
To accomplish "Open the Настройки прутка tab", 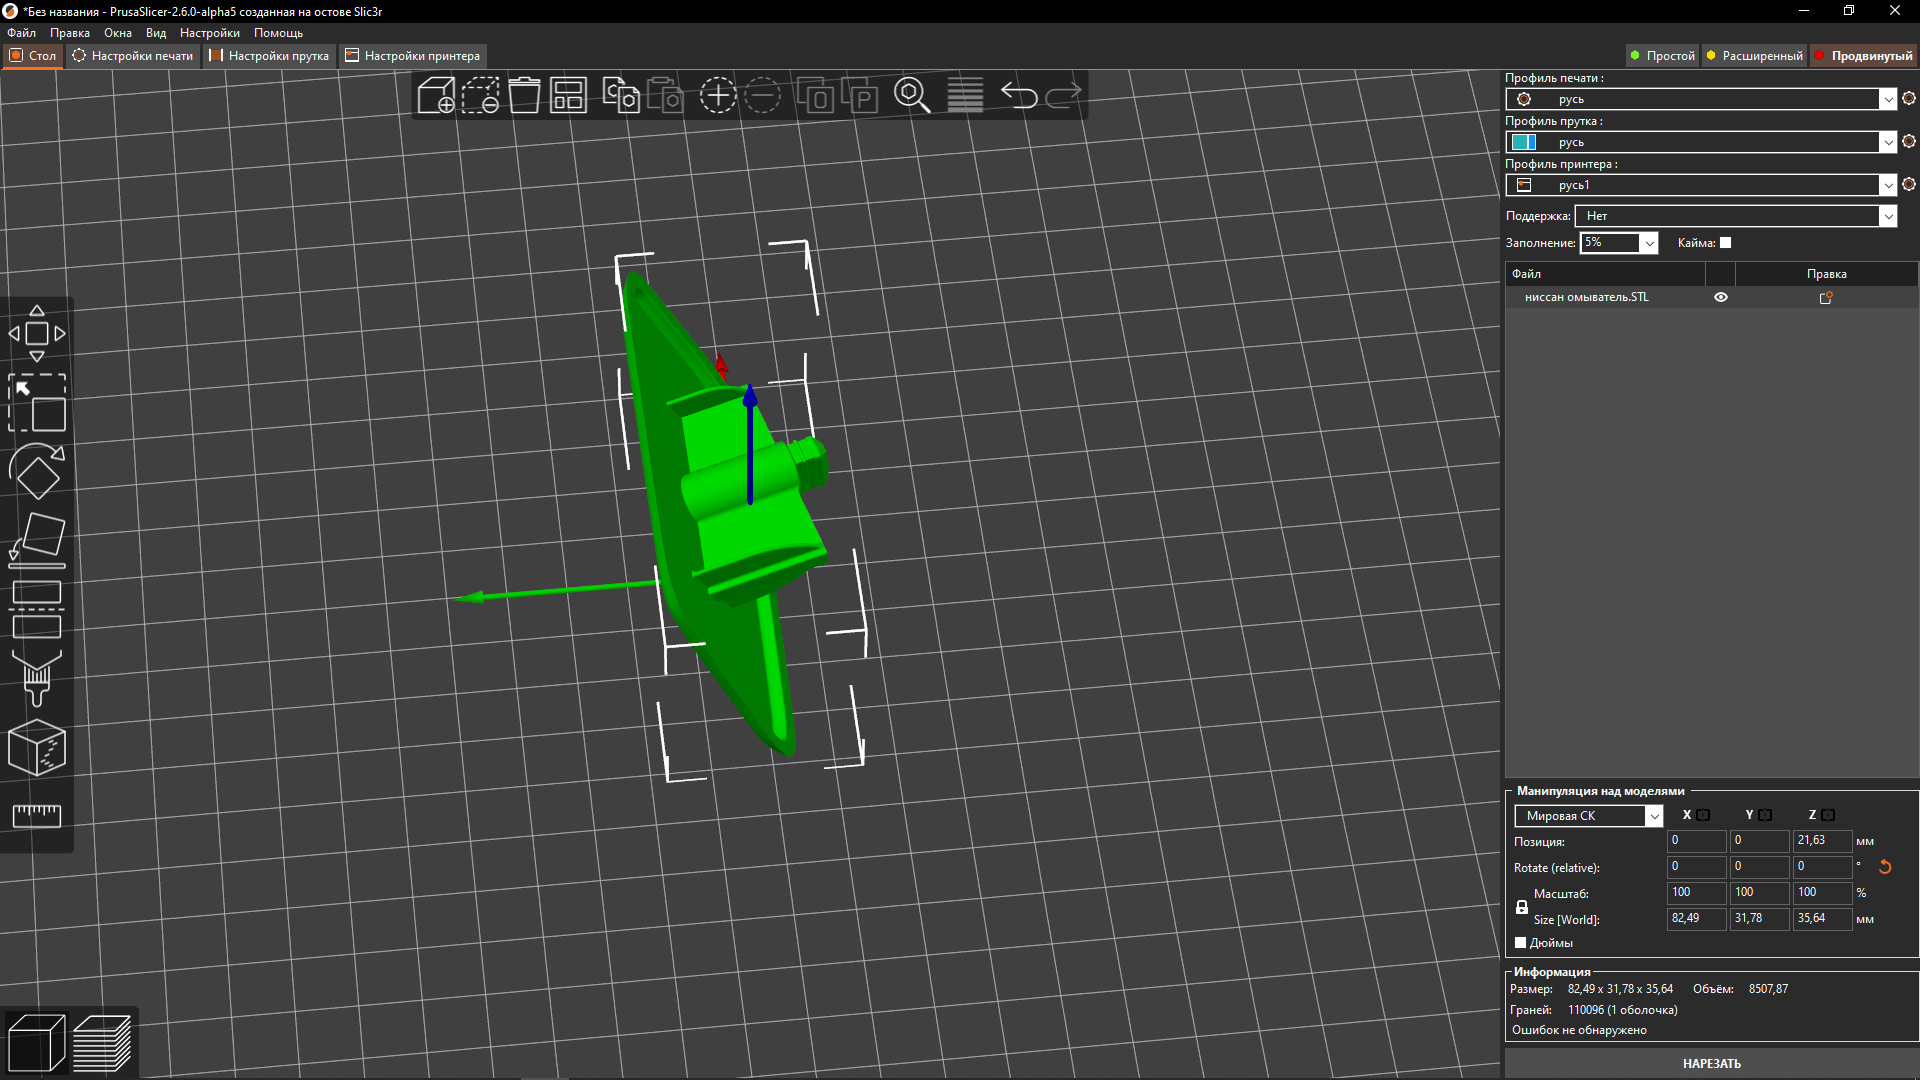I will (x=269, y=56).
